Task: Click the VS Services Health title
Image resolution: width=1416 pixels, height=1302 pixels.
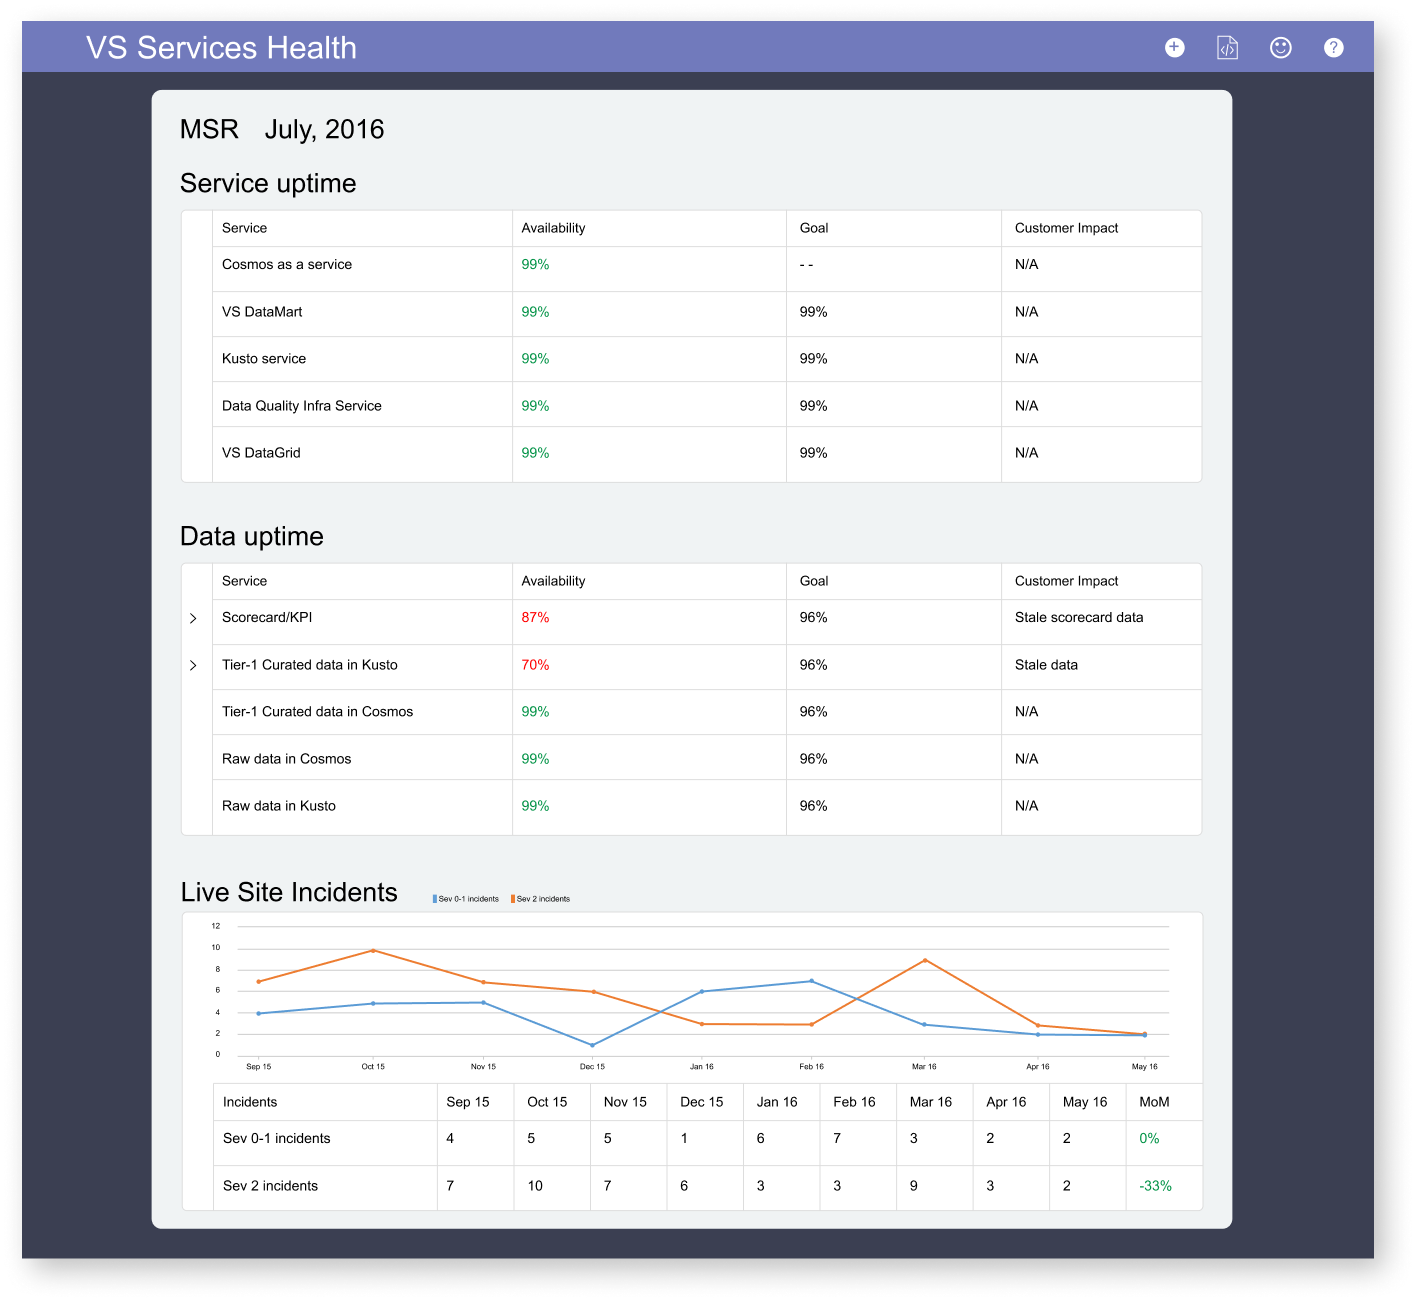Action: (221, 47)
